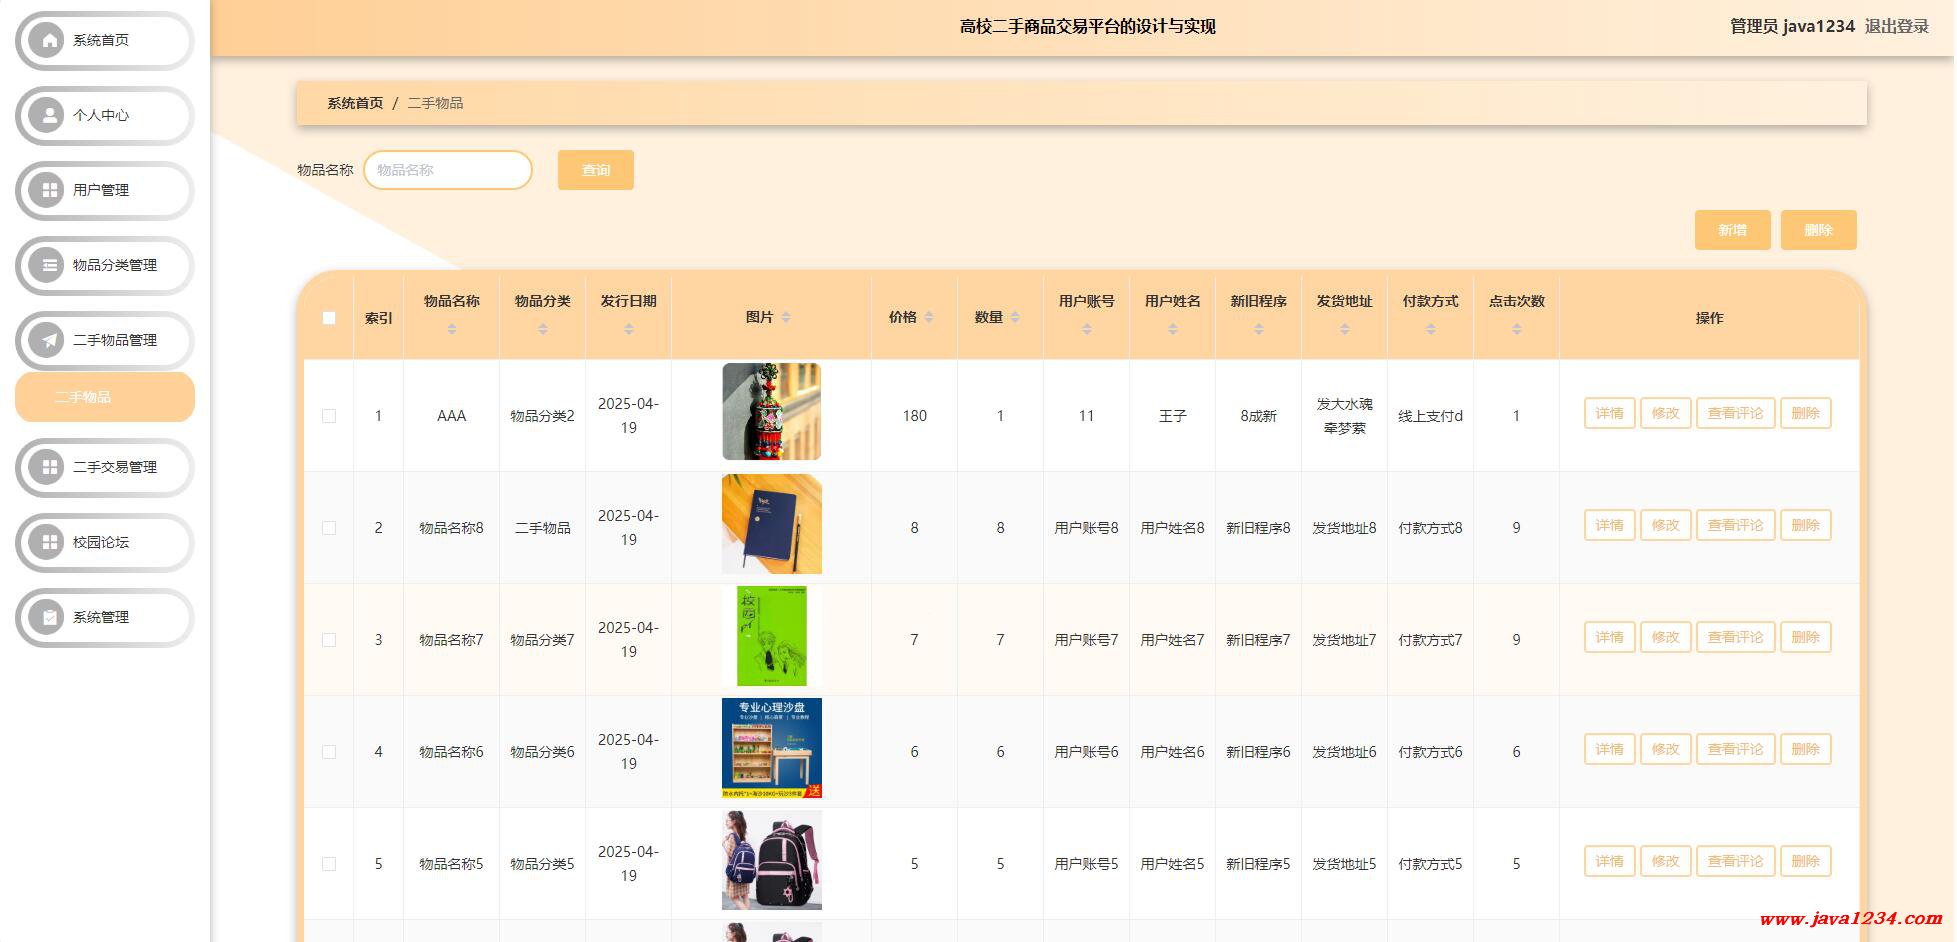
Task: Click the 管理员 java1234 label
Action: click(x=1792, y=27)
